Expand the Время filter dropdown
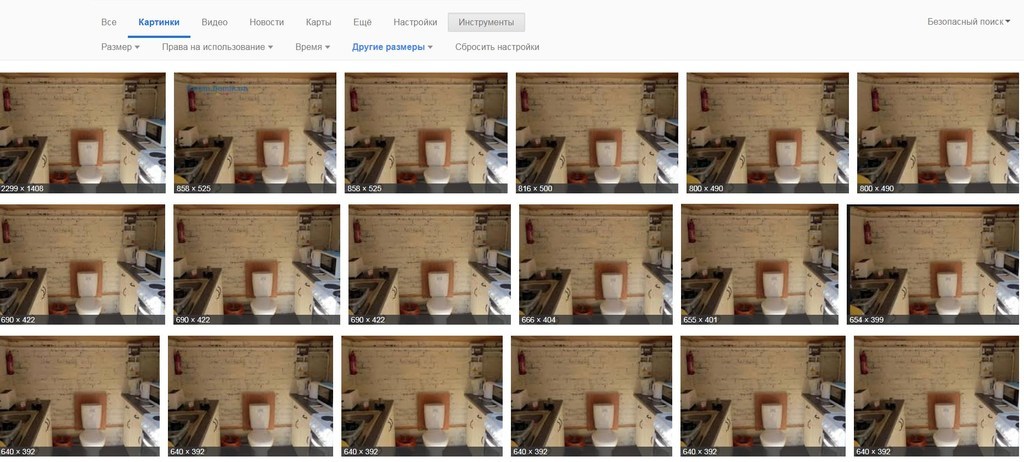The image size is (1024, 462). tap(313, 47)
